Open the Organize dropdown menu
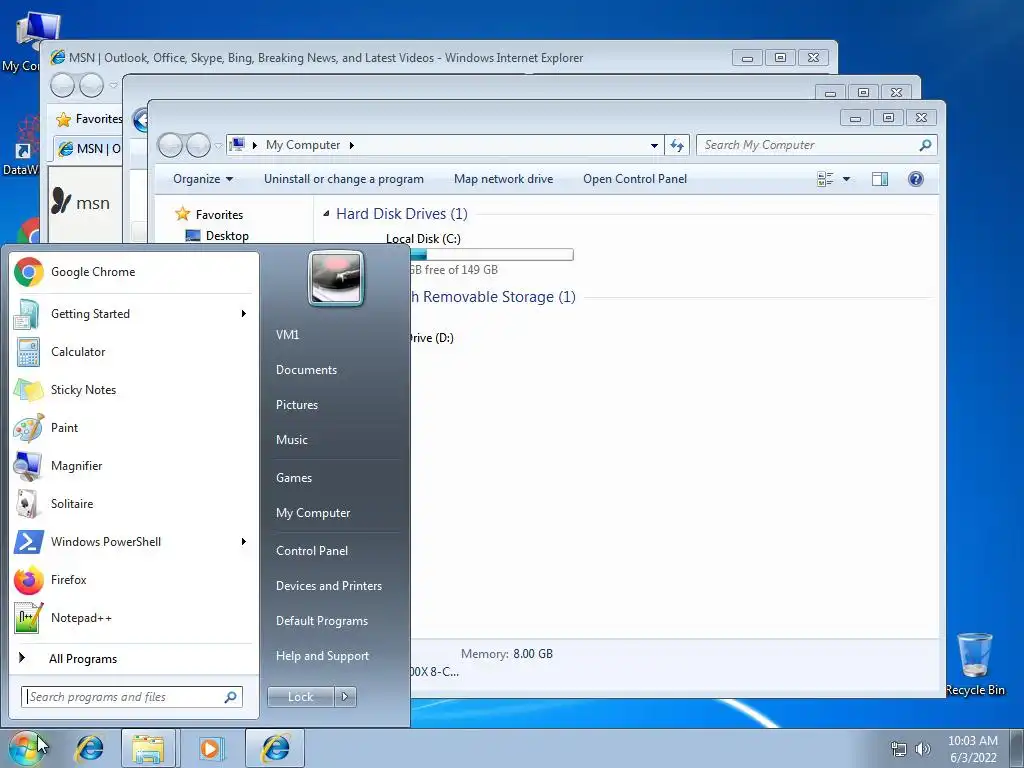Viewport: 1024px width, 768px height. pyautogui.click(x=202, y=179)
